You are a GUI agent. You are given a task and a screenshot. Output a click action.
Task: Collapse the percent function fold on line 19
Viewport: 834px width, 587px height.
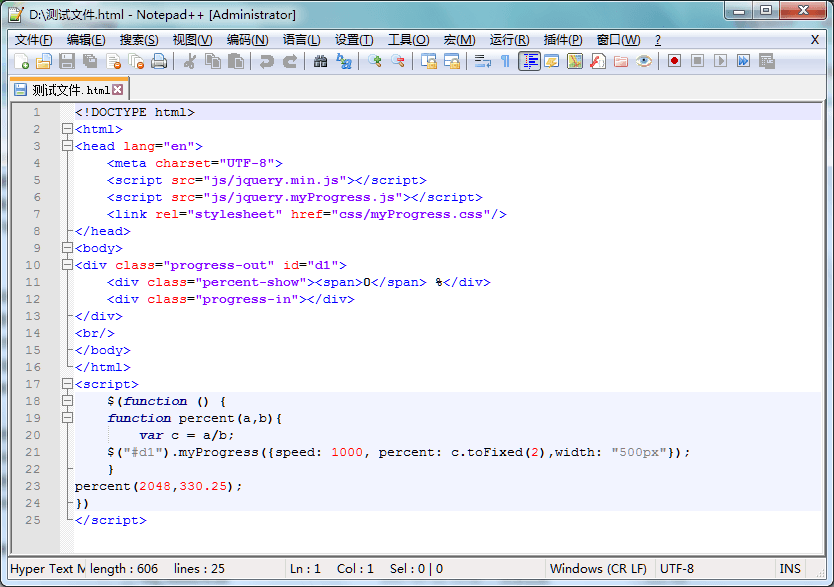click(67, 418)
